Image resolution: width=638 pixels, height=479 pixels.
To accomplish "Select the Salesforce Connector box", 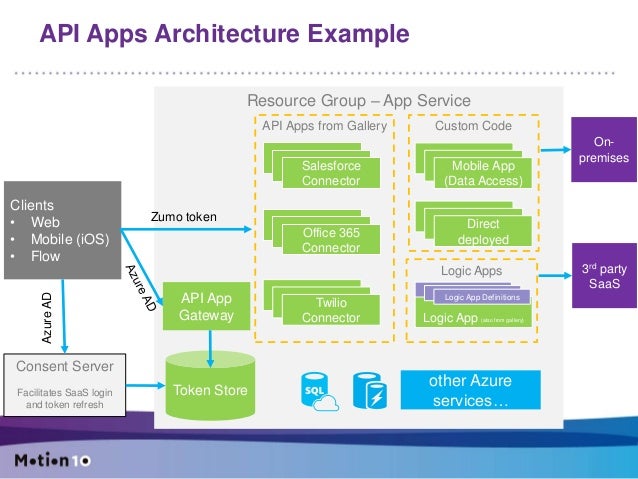I will [331, 173].
